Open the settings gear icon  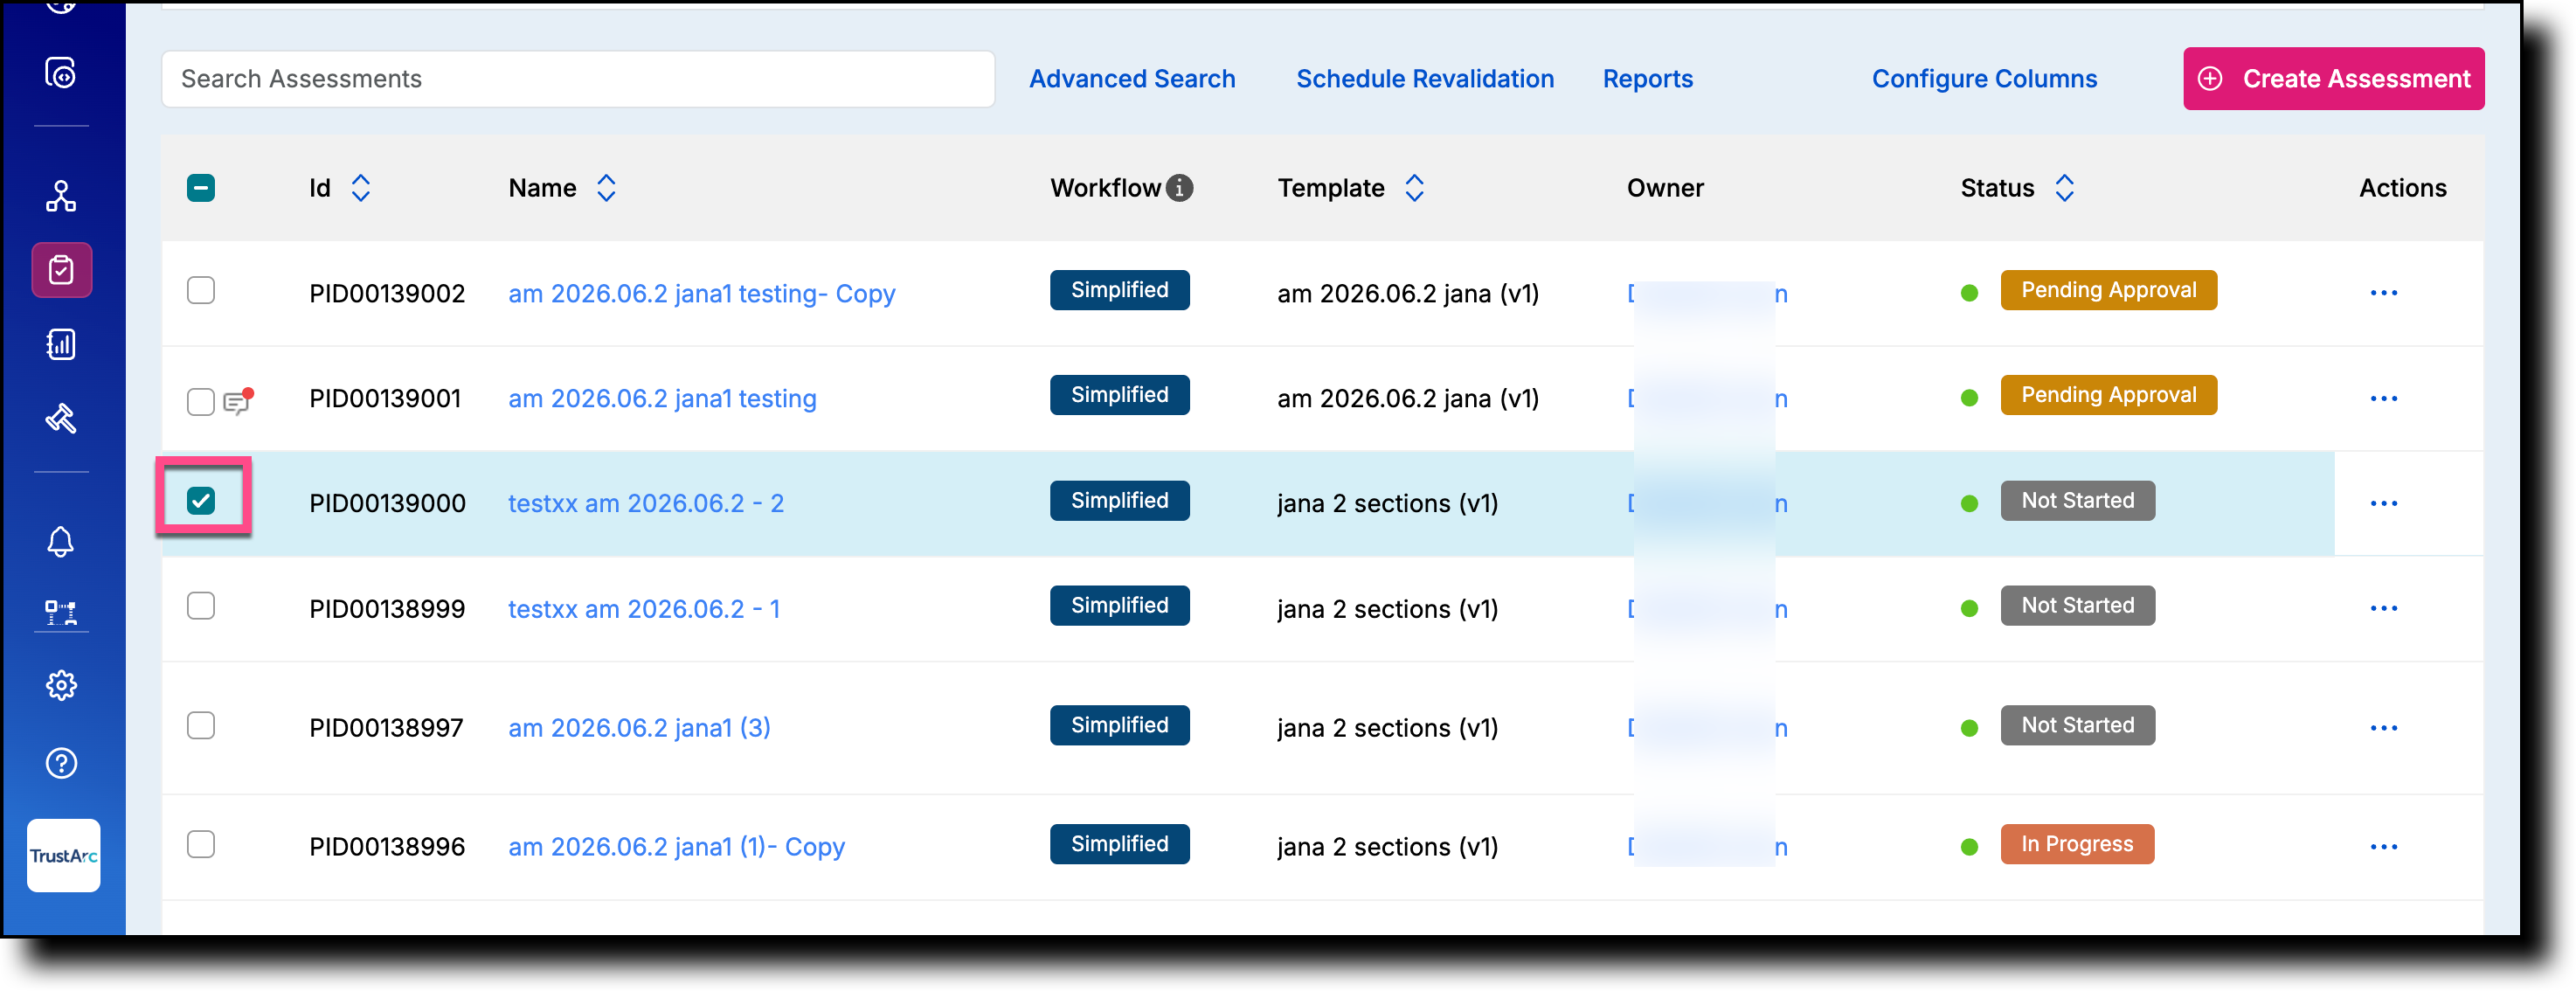[61, 686]
